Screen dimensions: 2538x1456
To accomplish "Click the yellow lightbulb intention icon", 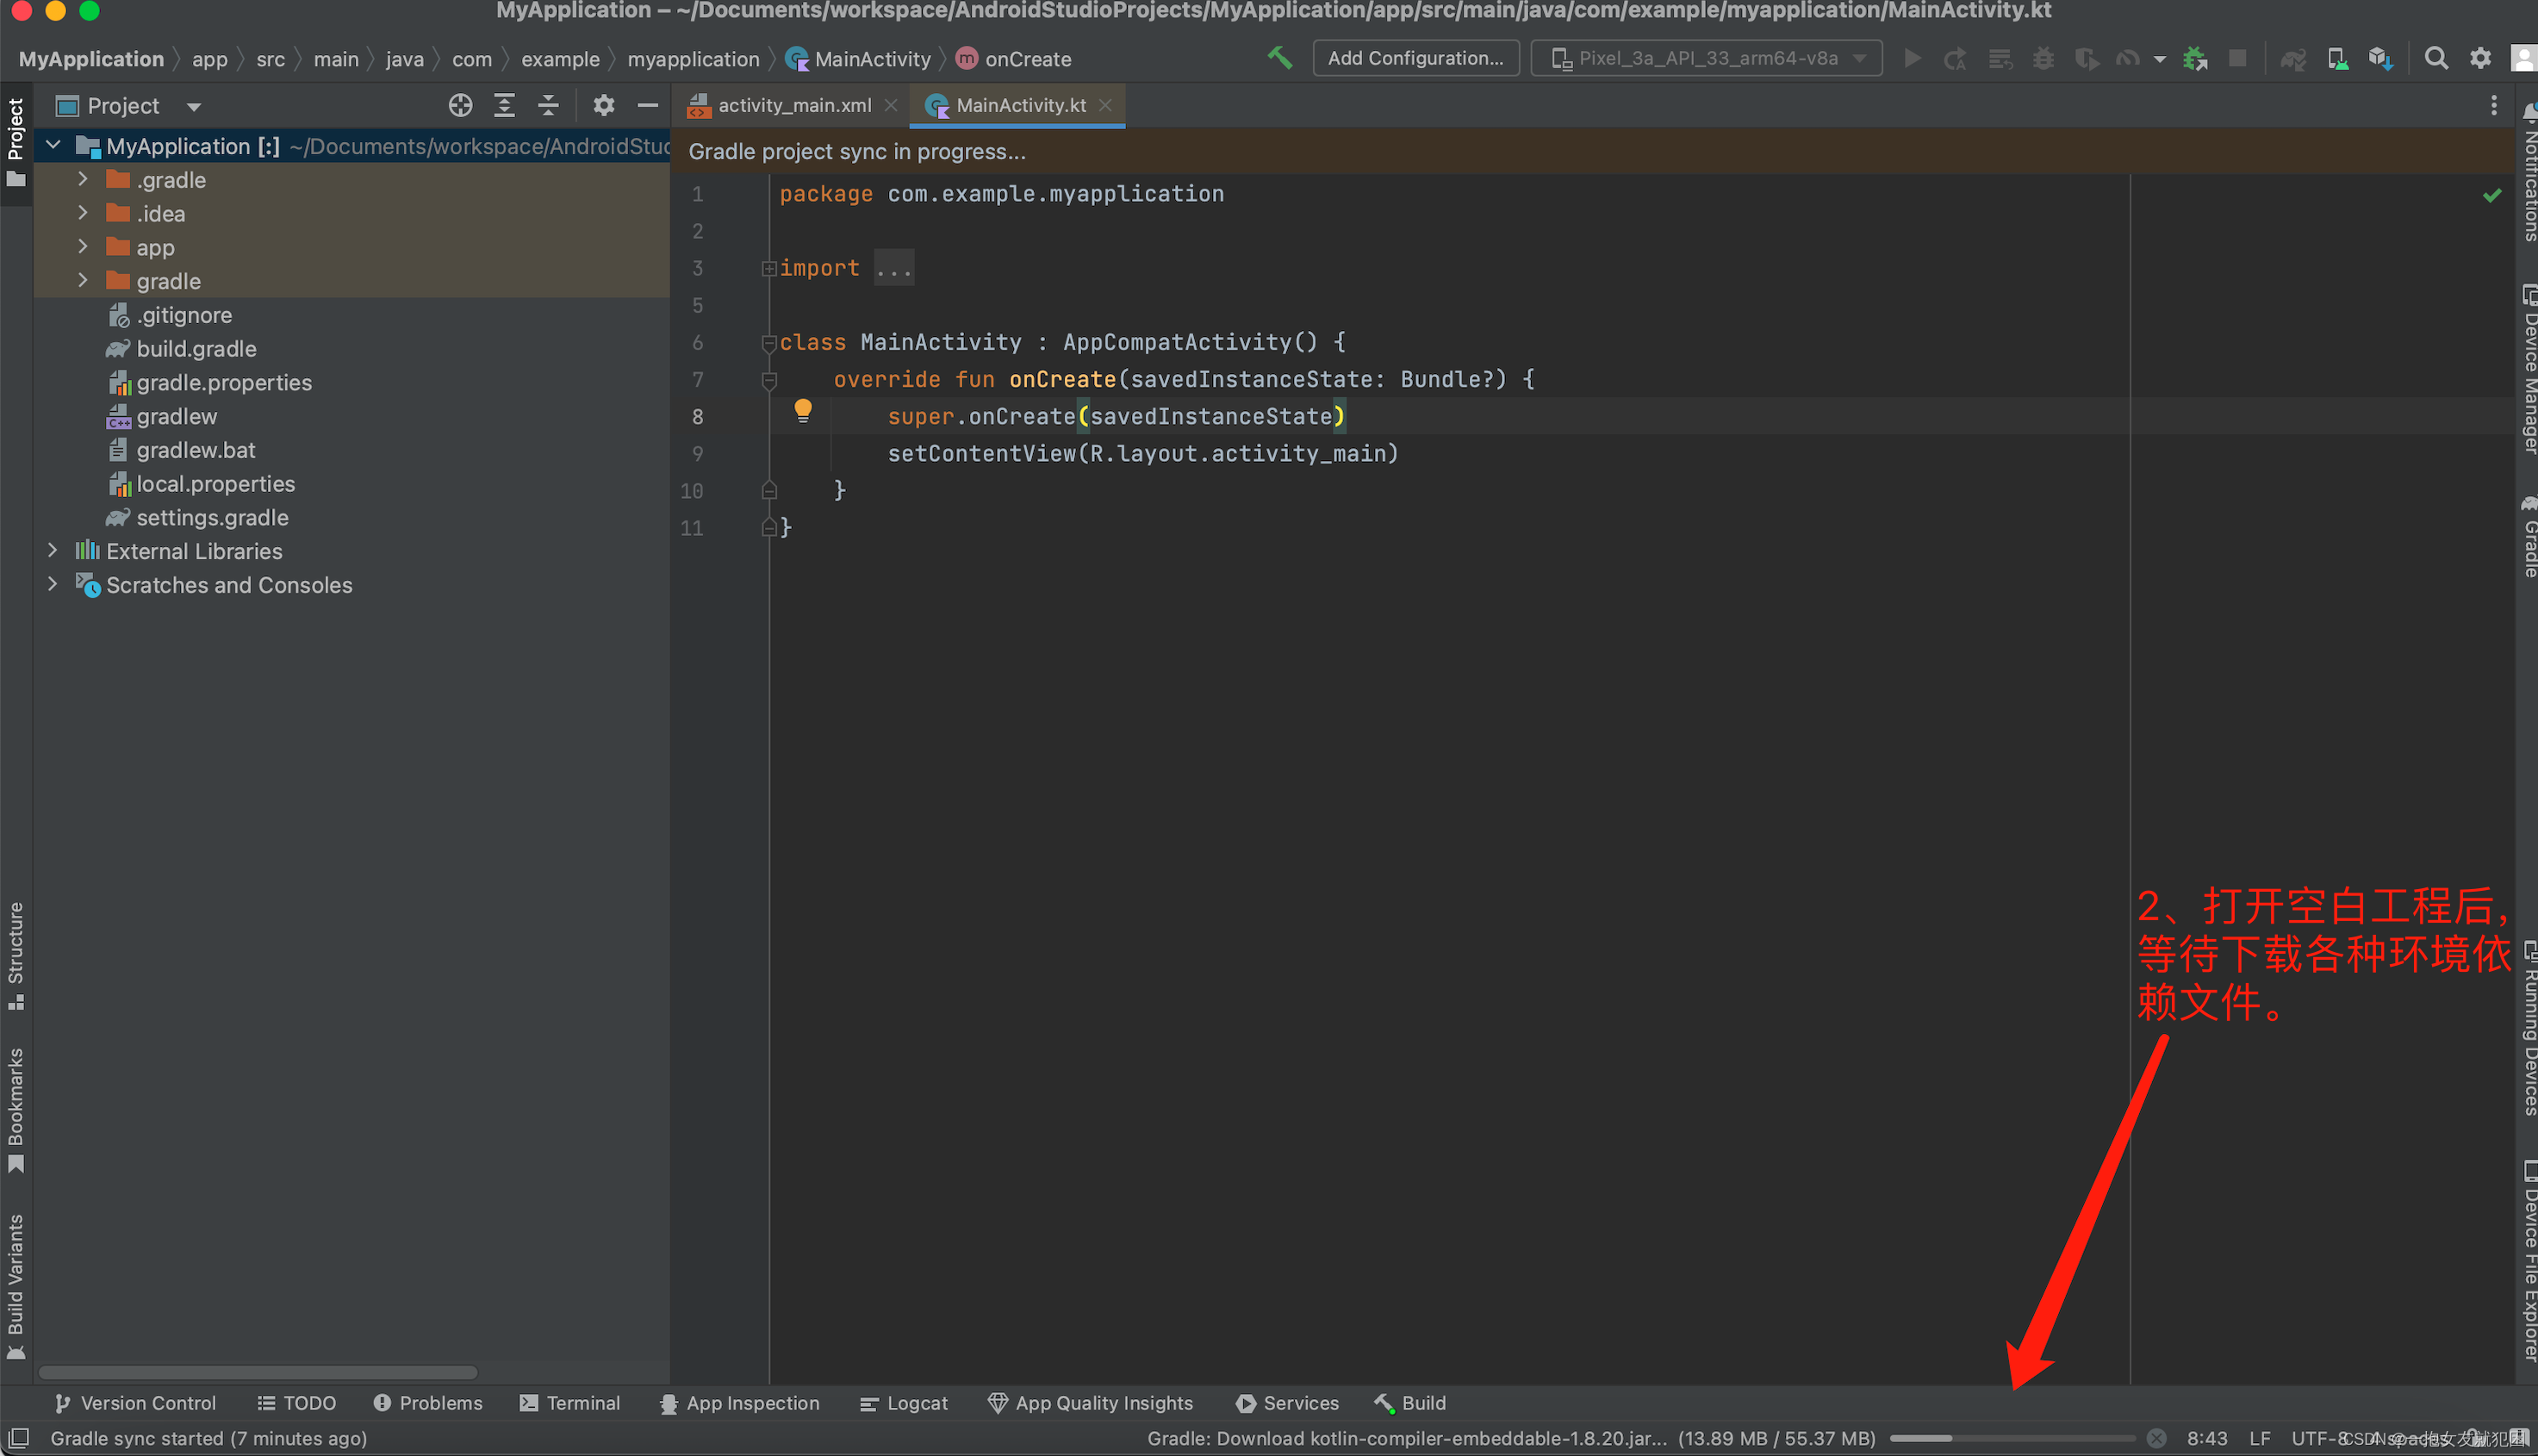I will [802, 410].
